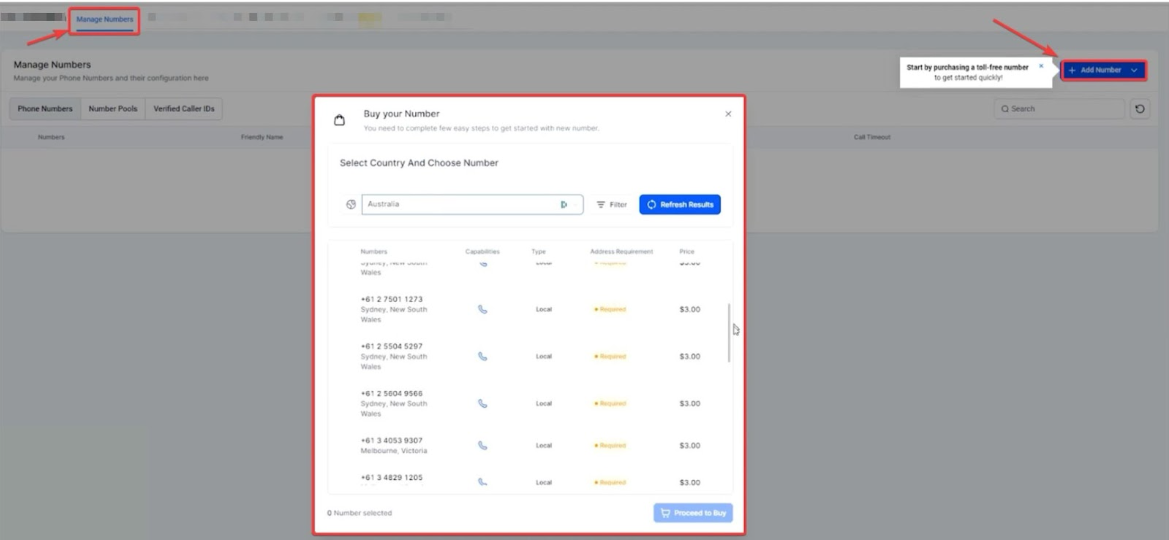
Task: Close the Buy your Number dialog
Action: [728, 114]
